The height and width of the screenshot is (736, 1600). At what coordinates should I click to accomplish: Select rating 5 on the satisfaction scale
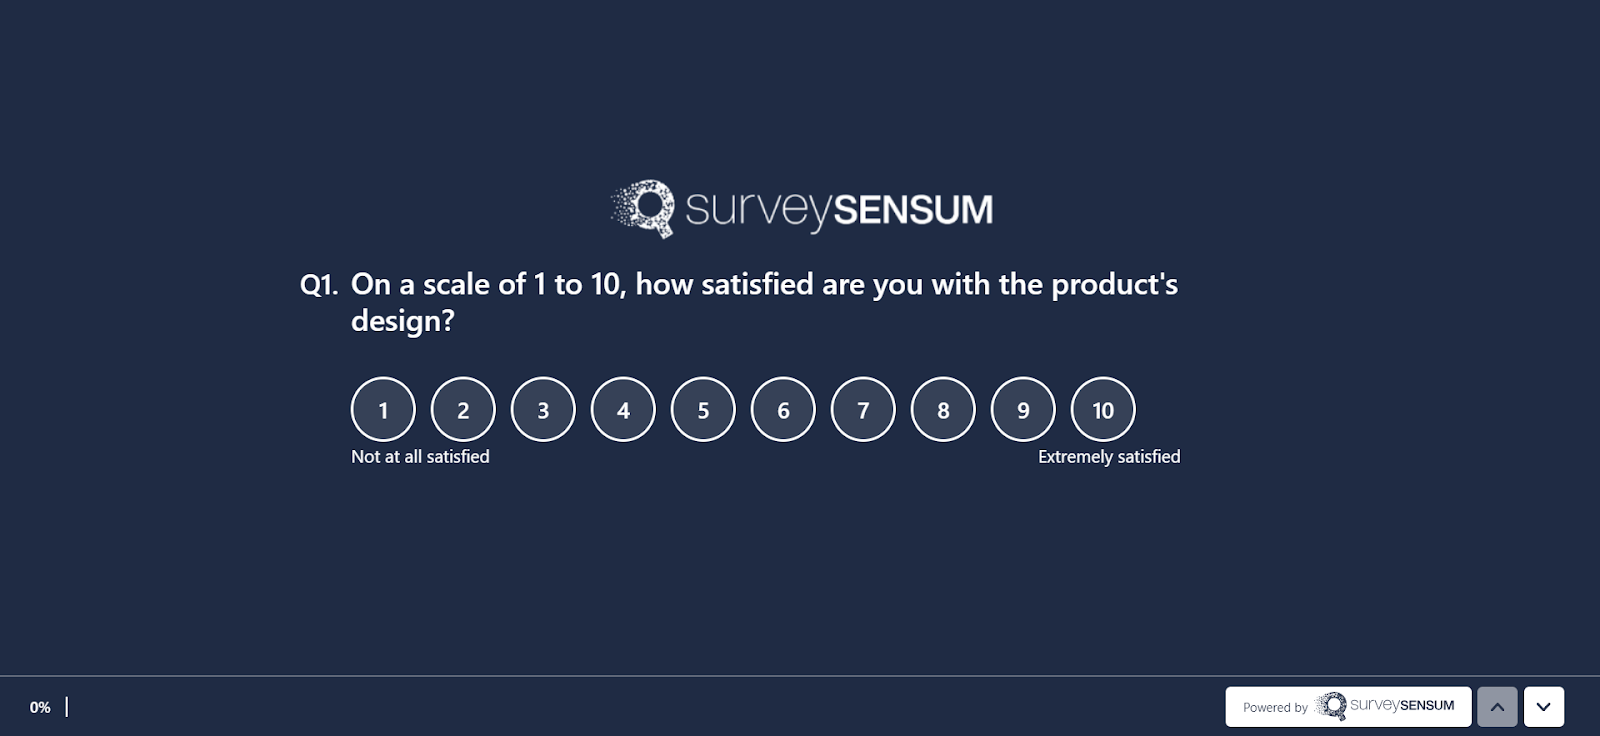[702, 409]
